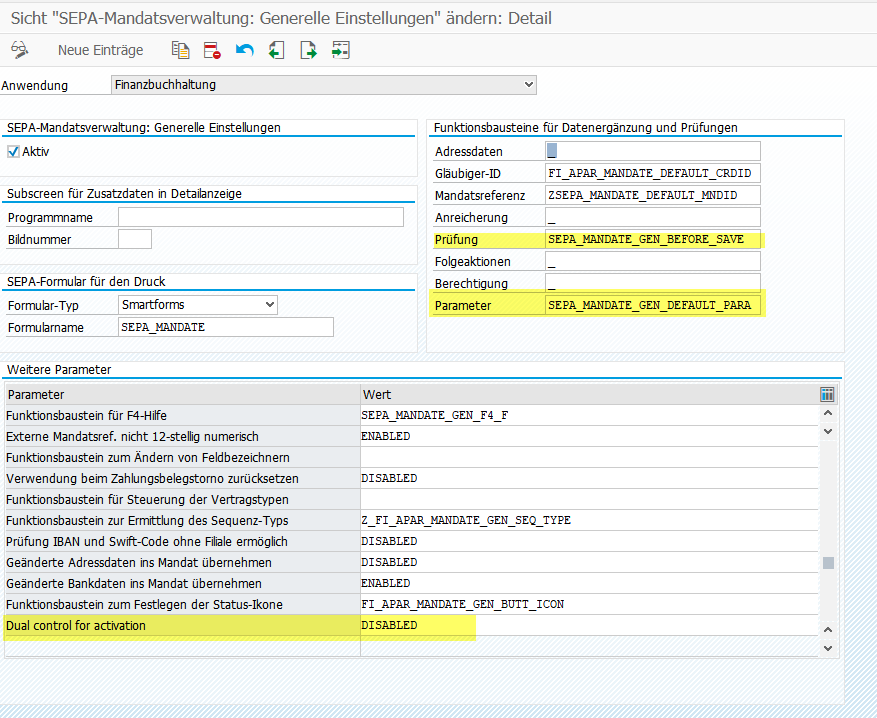This screenshot has height=718, width=877.
Task: Open table settings icon in Weitere Parameter
Action: tap(827, 394)
